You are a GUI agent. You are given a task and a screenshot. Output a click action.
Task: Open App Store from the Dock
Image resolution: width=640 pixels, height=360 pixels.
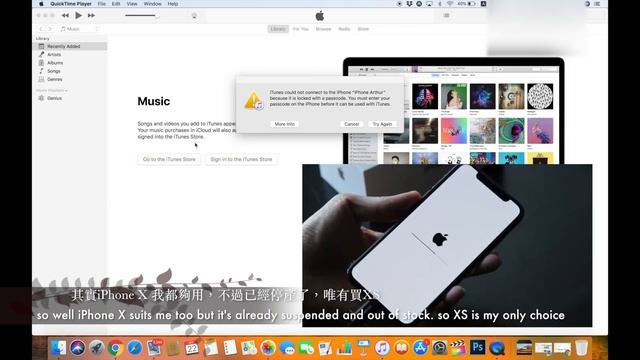(420, 348)
